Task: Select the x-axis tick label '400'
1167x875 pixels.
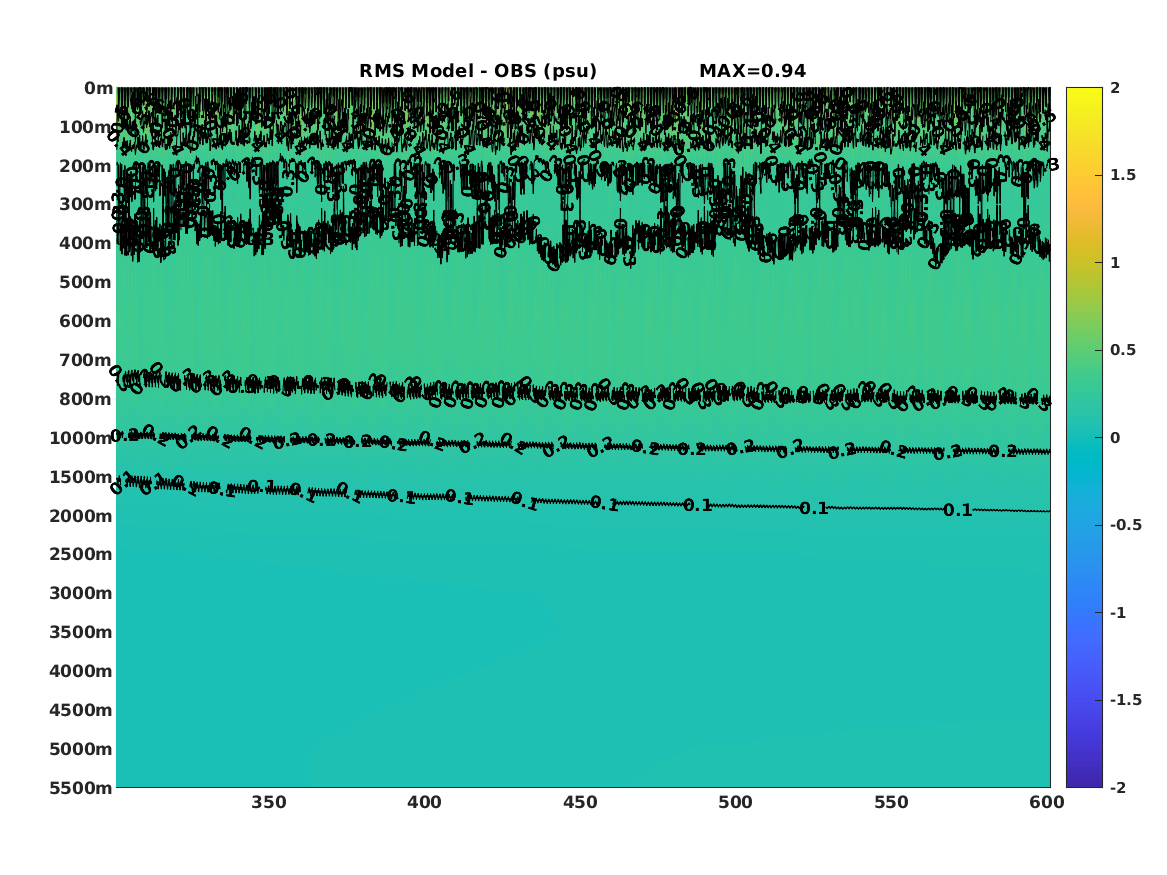Action: point(424,803)
